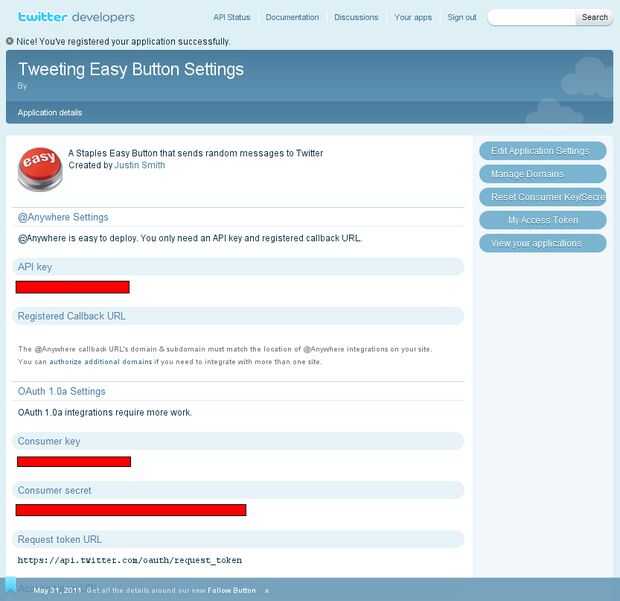Screen dimensions: 620x601
Task: Click the app description about Staples Easy Button
Action: click(196, 153)
